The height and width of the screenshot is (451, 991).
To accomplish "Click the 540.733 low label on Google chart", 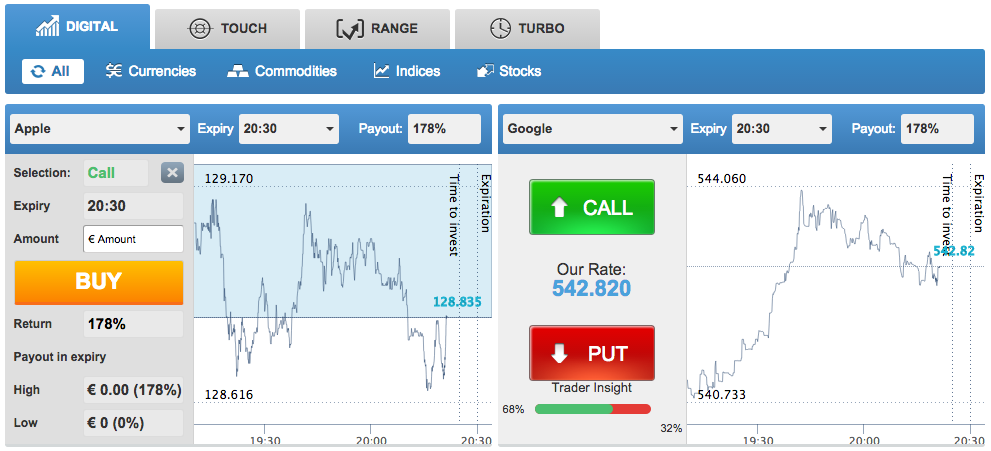I will (x=722, y=395).
